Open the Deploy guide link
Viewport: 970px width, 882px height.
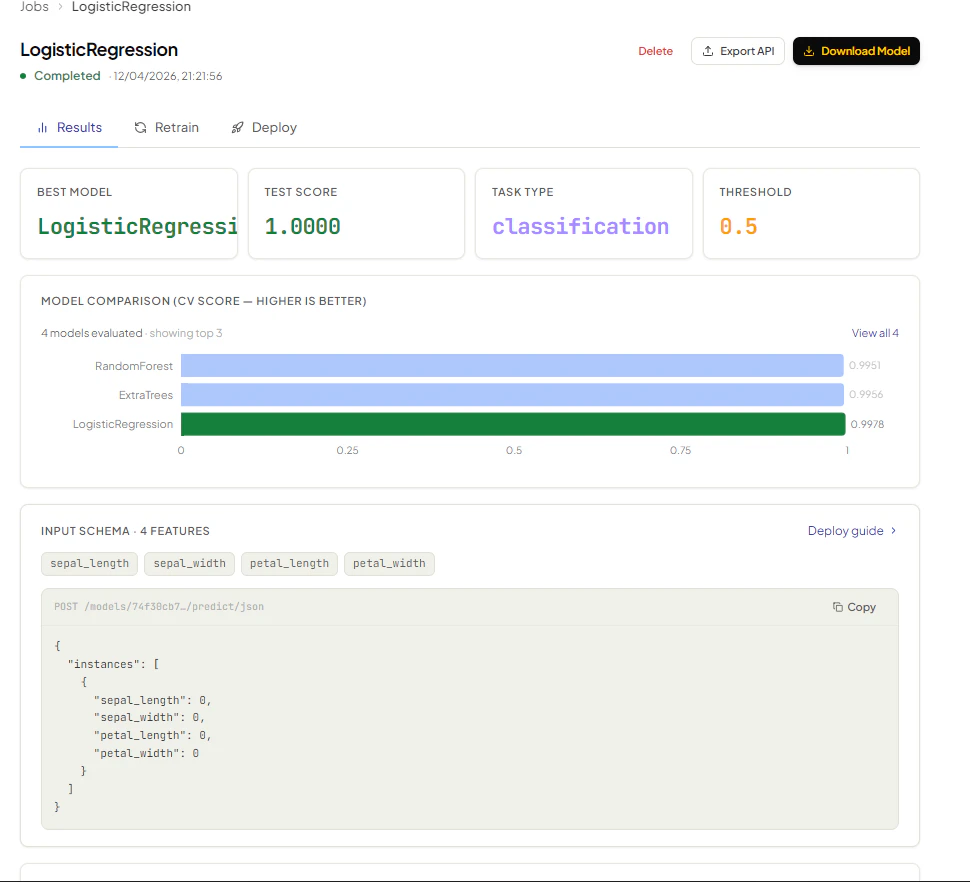(x=845, y=531)
